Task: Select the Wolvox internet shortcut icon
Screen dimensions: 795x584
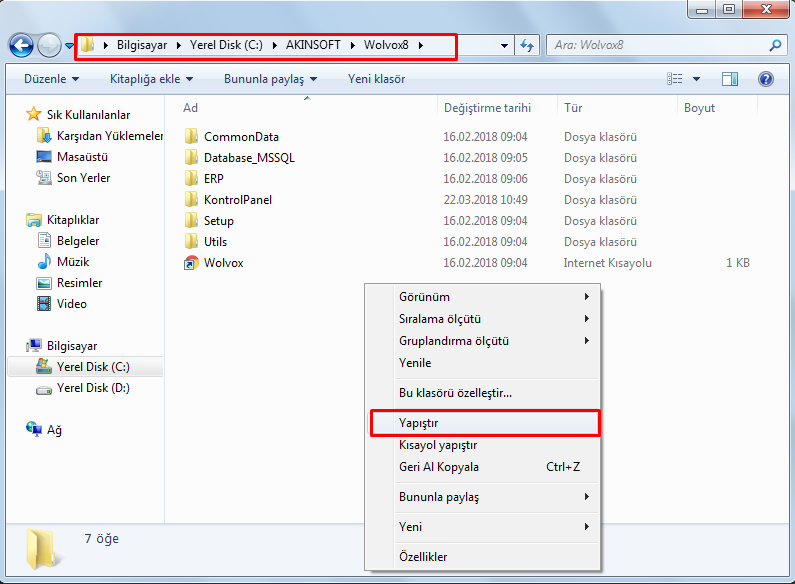Action: click(192, 263)
